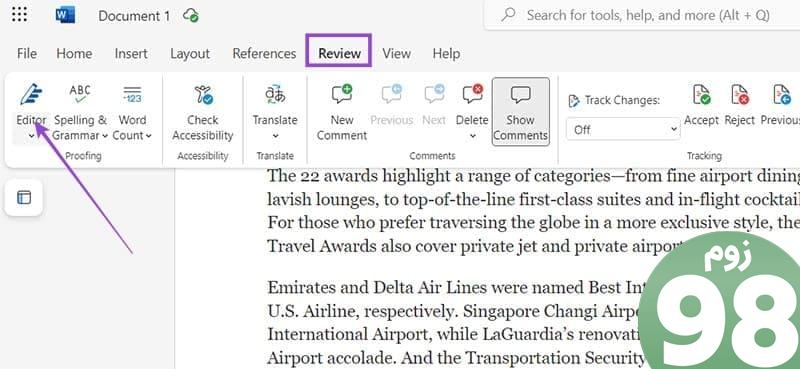
Task: Go to Next comment
Action: coord(434,106)
